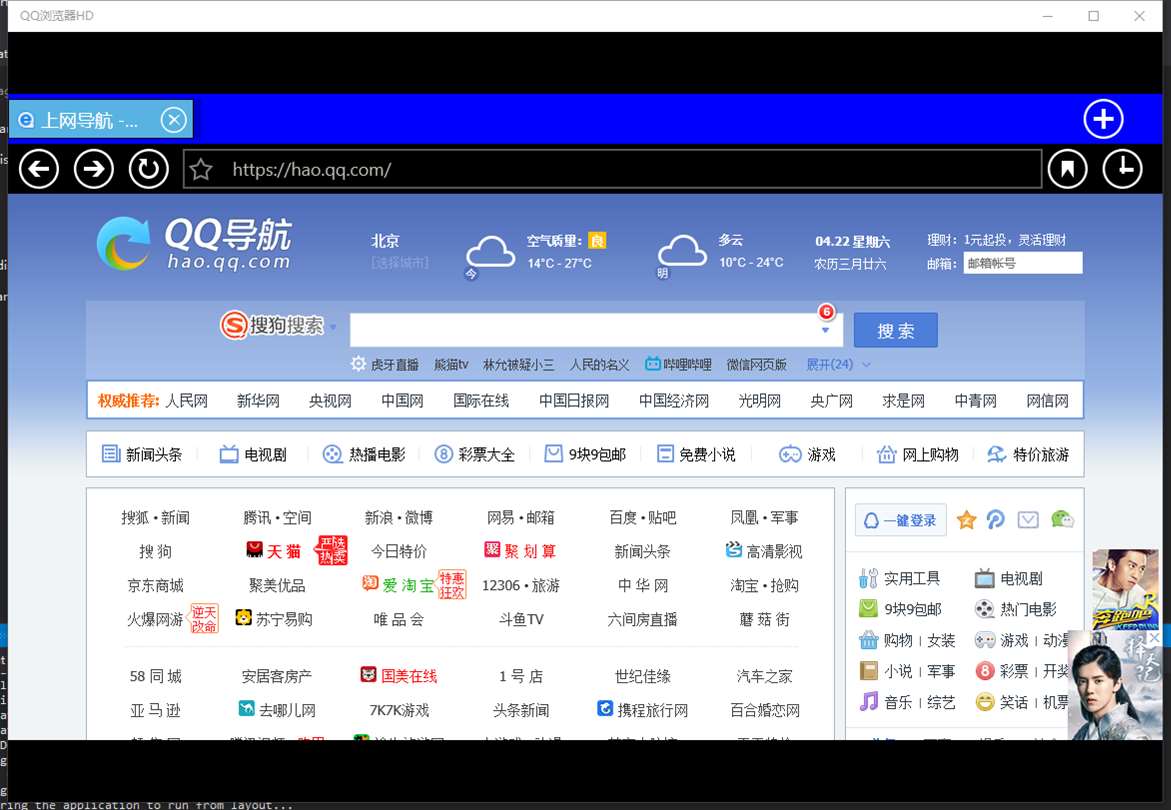This screenshot has width=1171, height=810.
Task: Open 笑话 in the sidebar
Action: 1014,702
